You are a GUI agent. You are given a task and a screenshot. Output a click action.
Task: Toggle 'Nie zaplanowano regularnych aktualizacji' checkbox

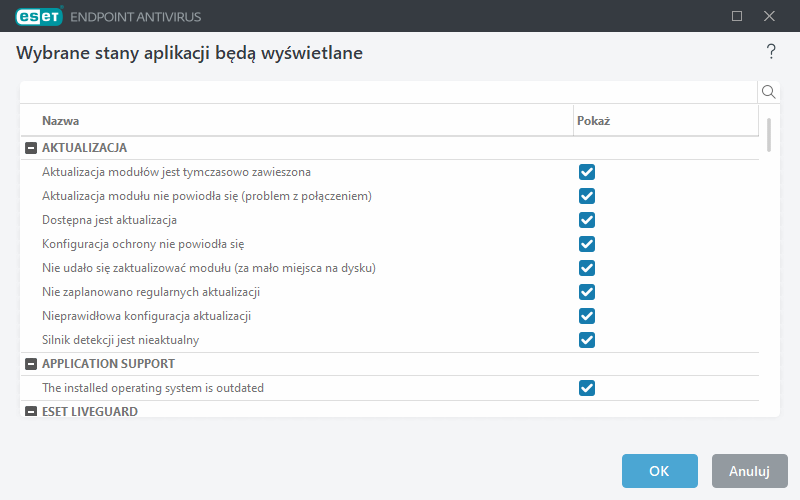click(x=587, y=292)
